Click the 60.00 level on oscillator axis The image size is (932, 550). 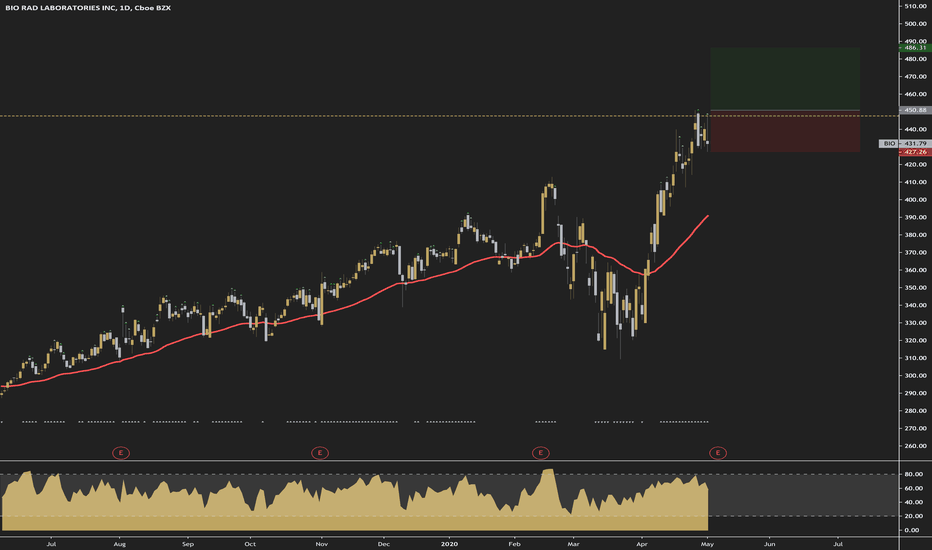point(913,488)
